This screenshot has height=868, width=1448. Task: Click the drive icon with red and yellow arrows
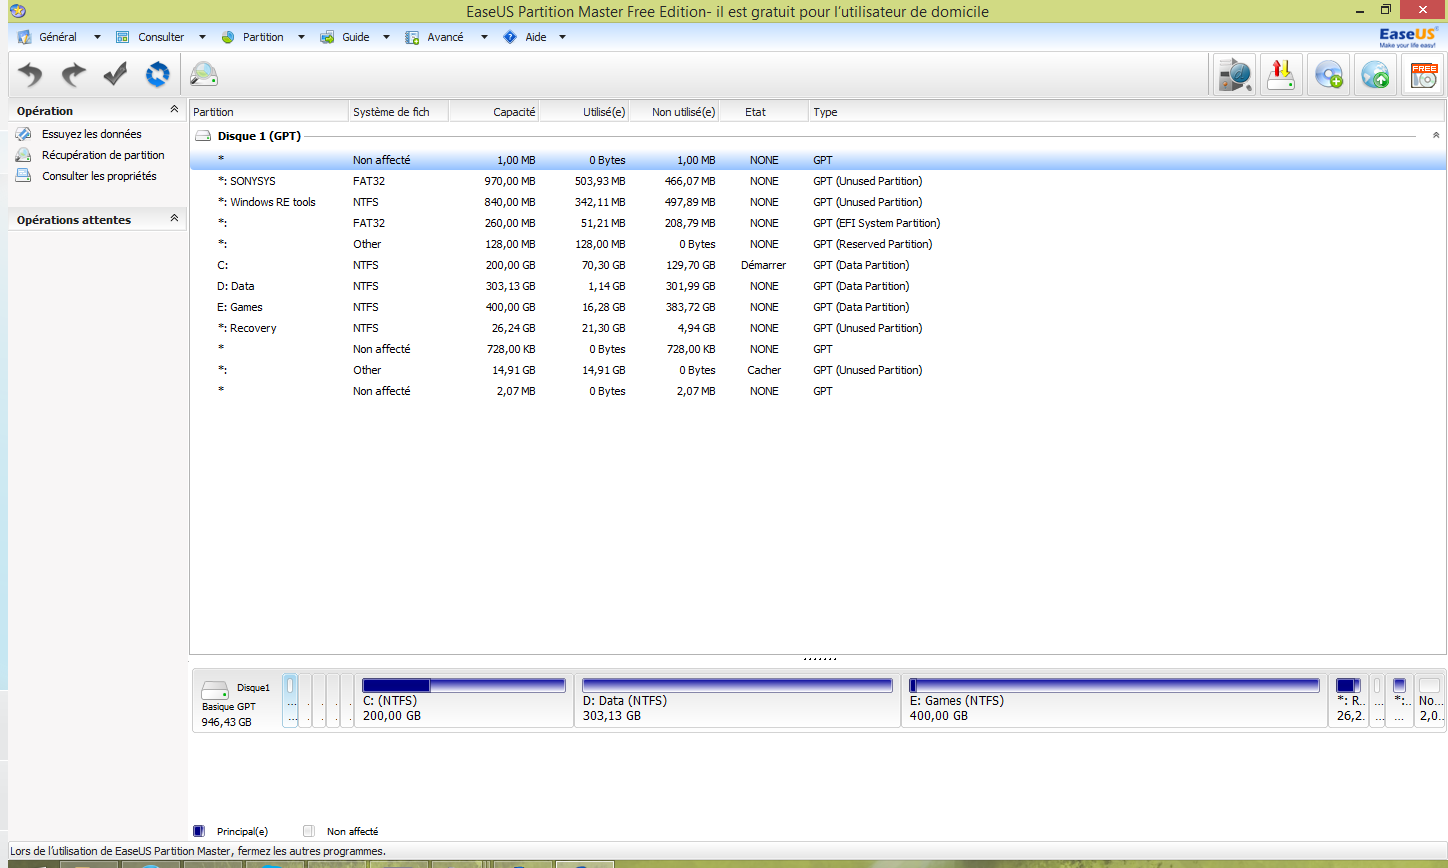pos(1281,75)
